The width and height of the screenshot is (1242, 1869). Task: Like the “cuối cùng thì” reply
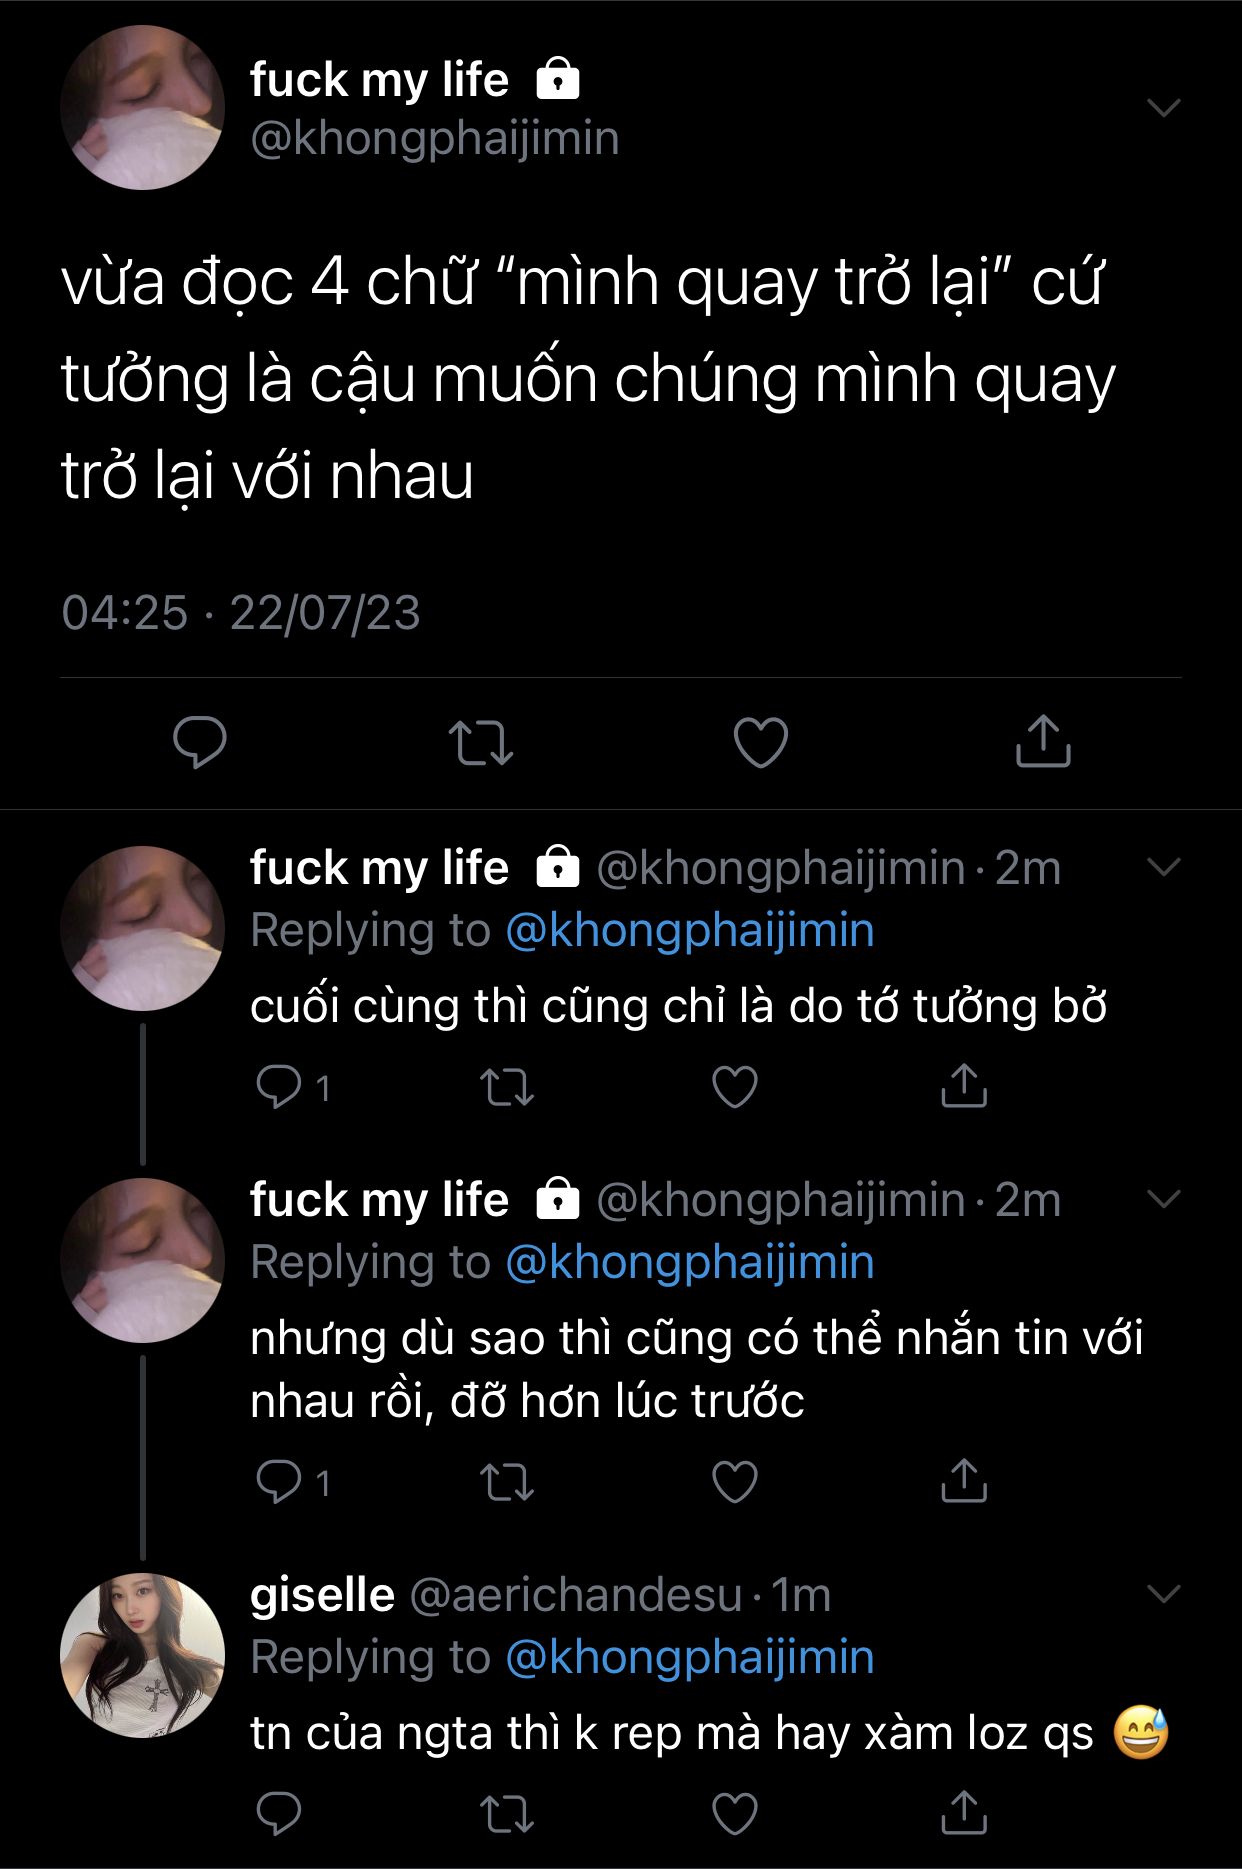tap(735, 1087)
